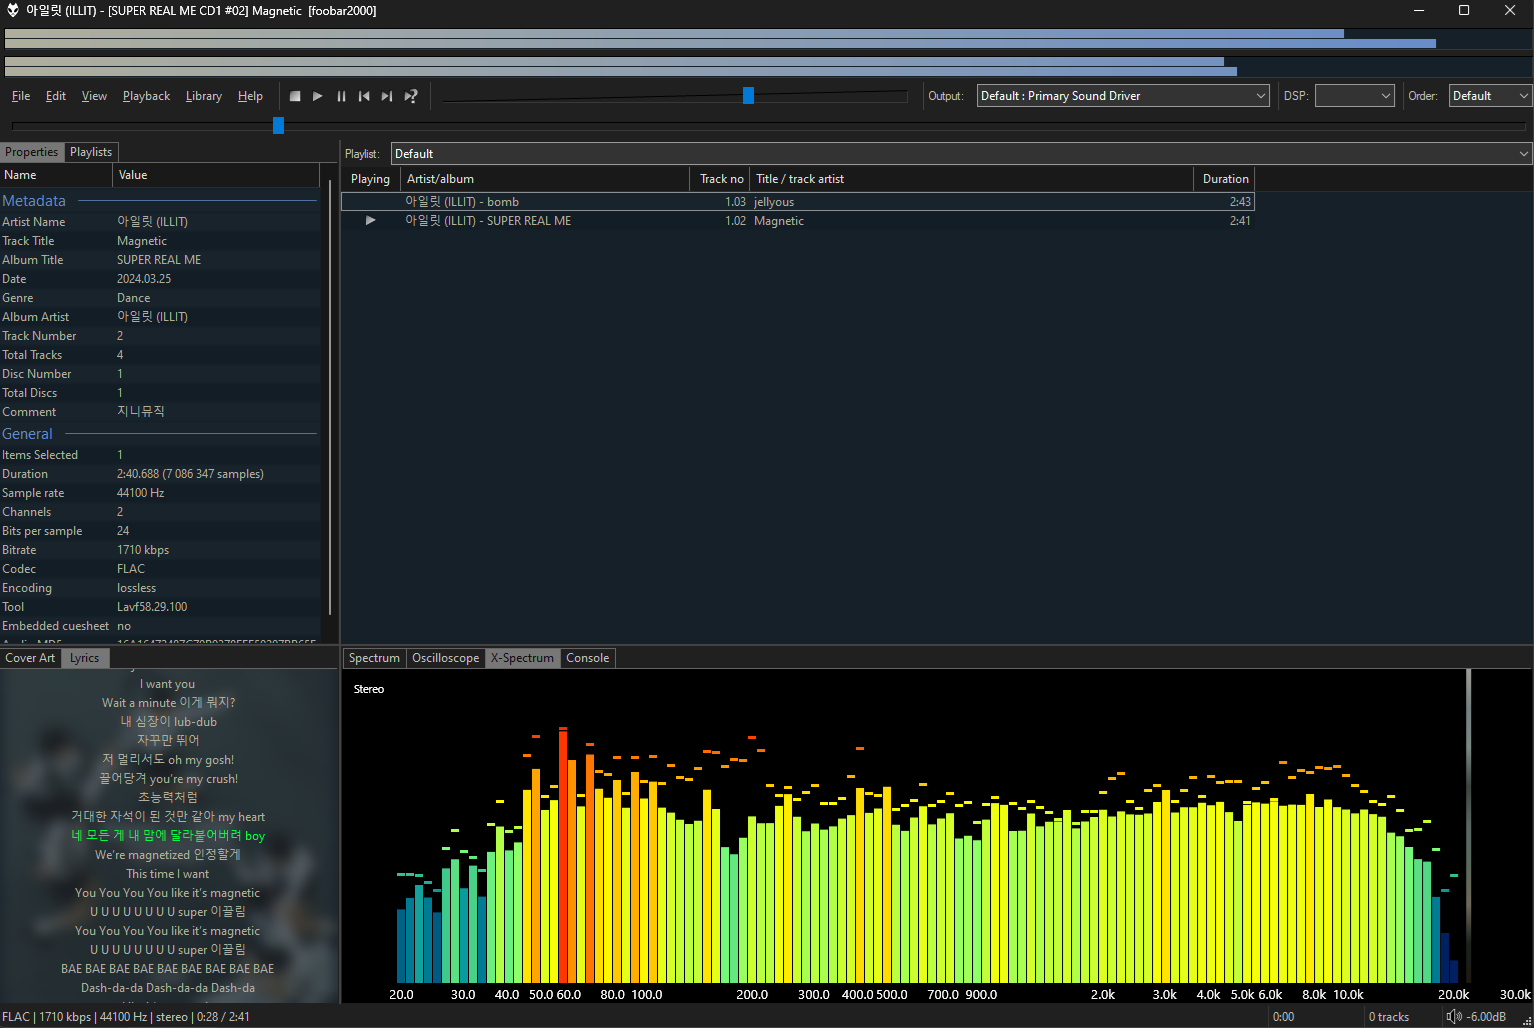Viewport: 1534px width, 1028px height.
Task: Click the Codec value FLAC
Action: coord(131,569)
